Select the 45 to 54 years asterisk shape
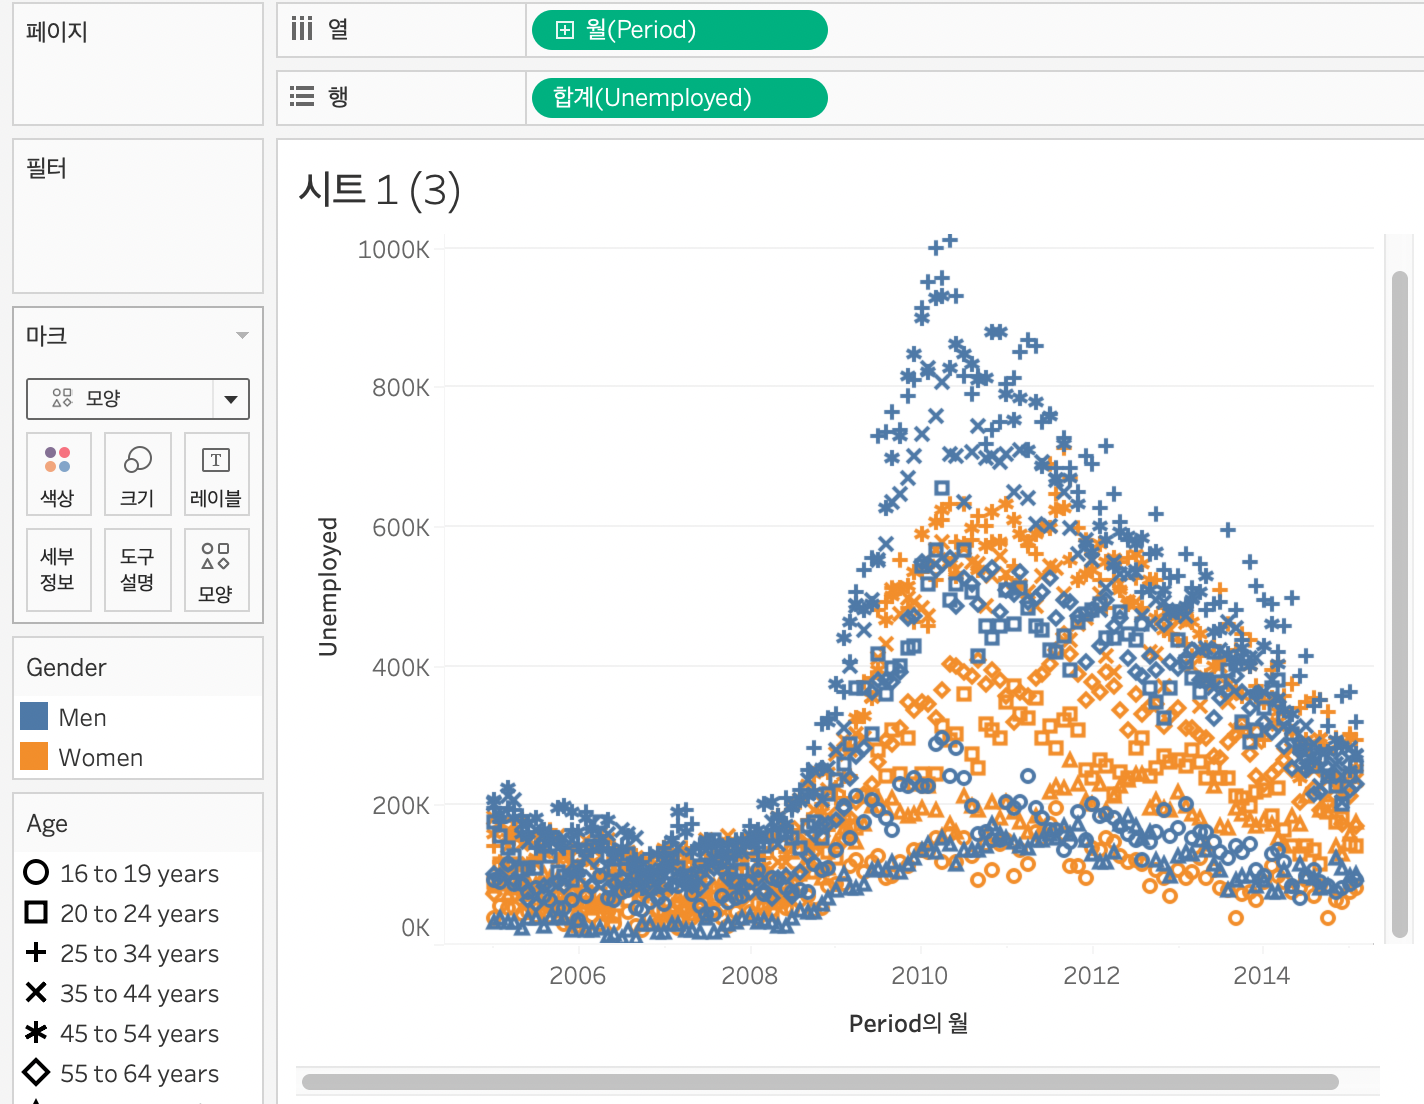 click(36, 1033)
